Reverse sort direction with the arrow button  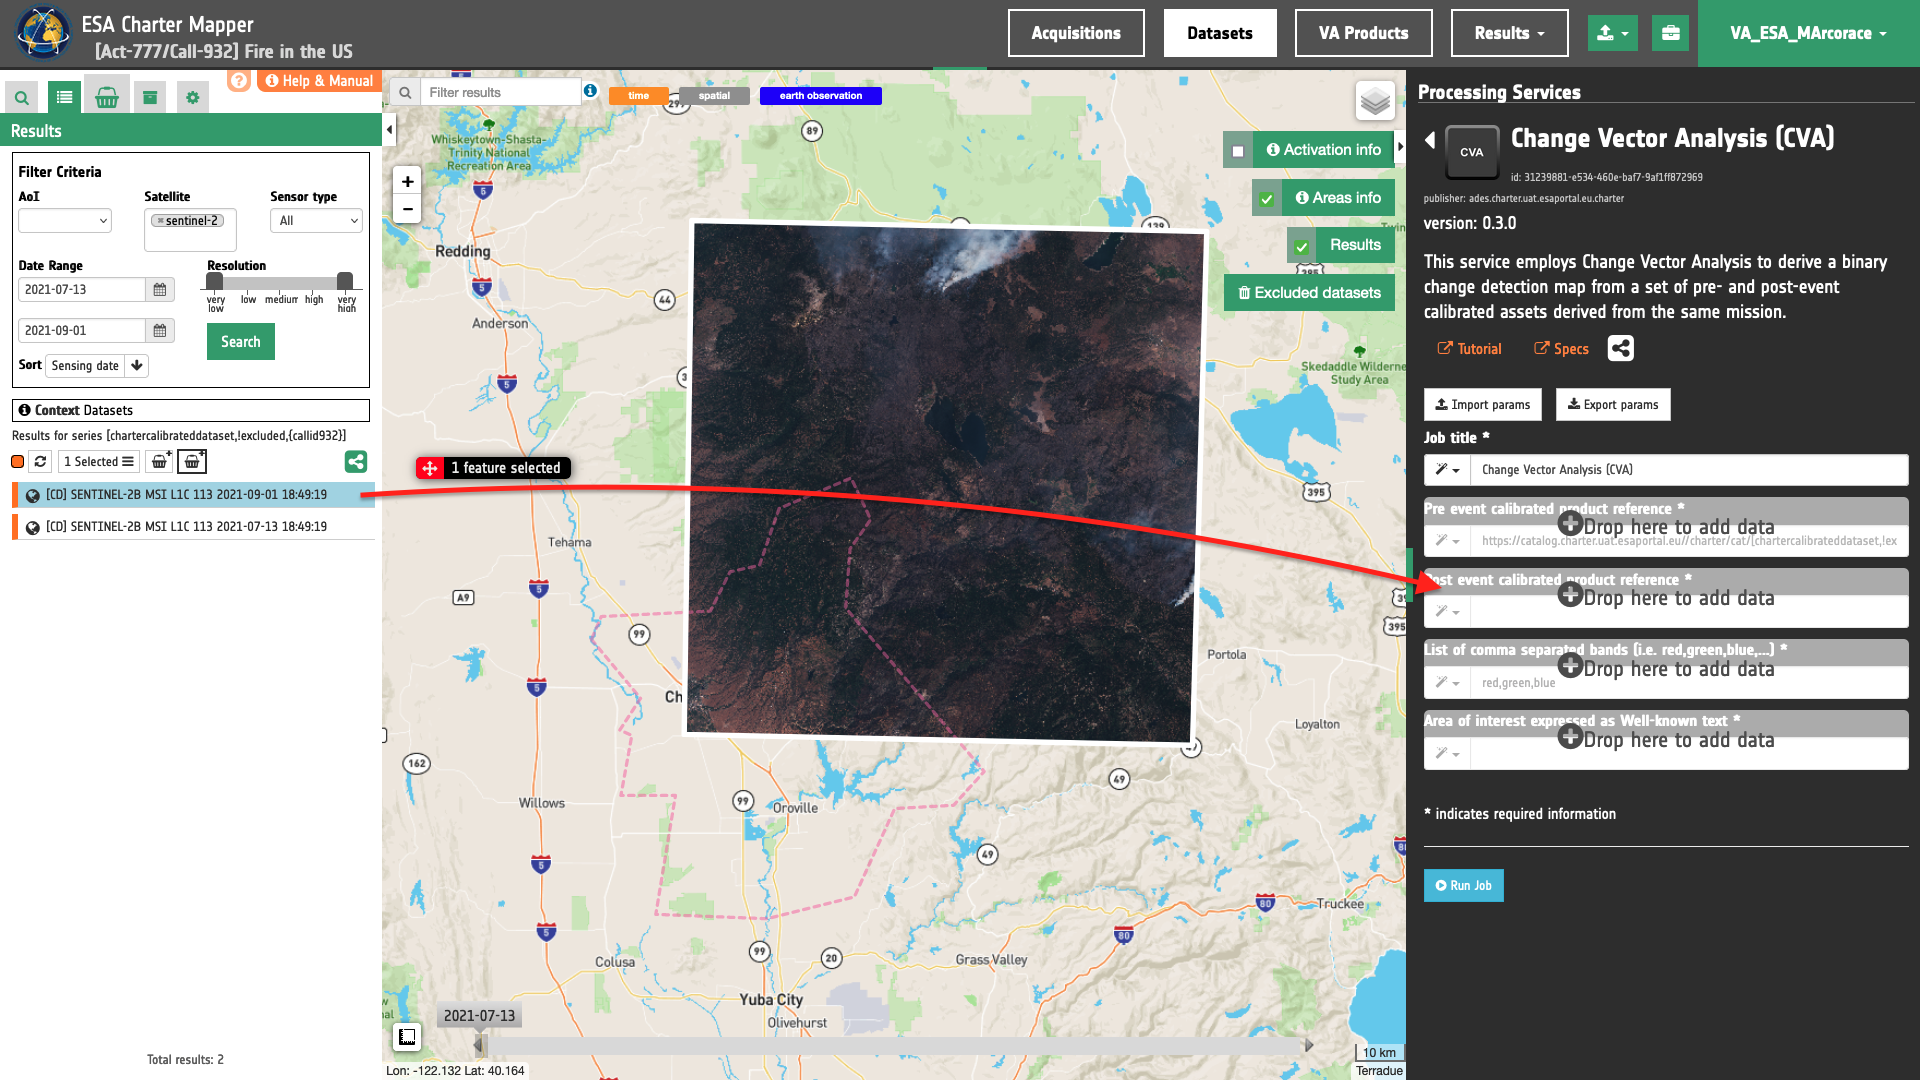tap(137, 366)
